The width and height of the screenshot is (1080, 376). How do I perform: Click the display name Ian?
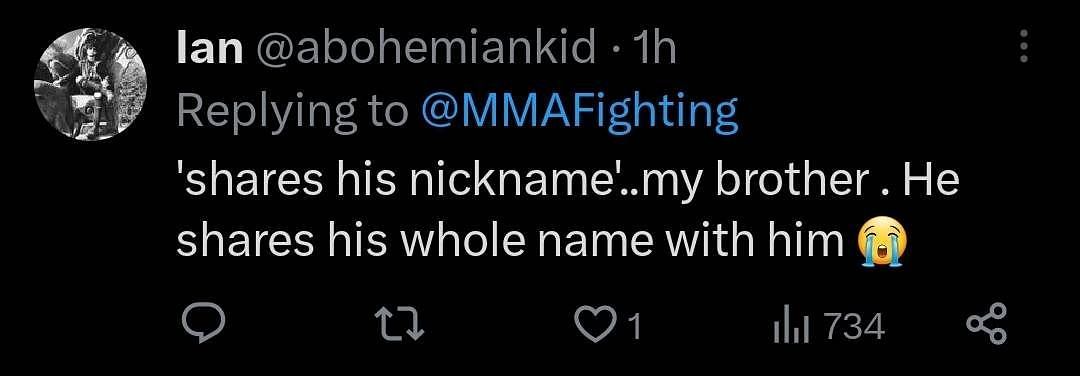pos(210,49)
